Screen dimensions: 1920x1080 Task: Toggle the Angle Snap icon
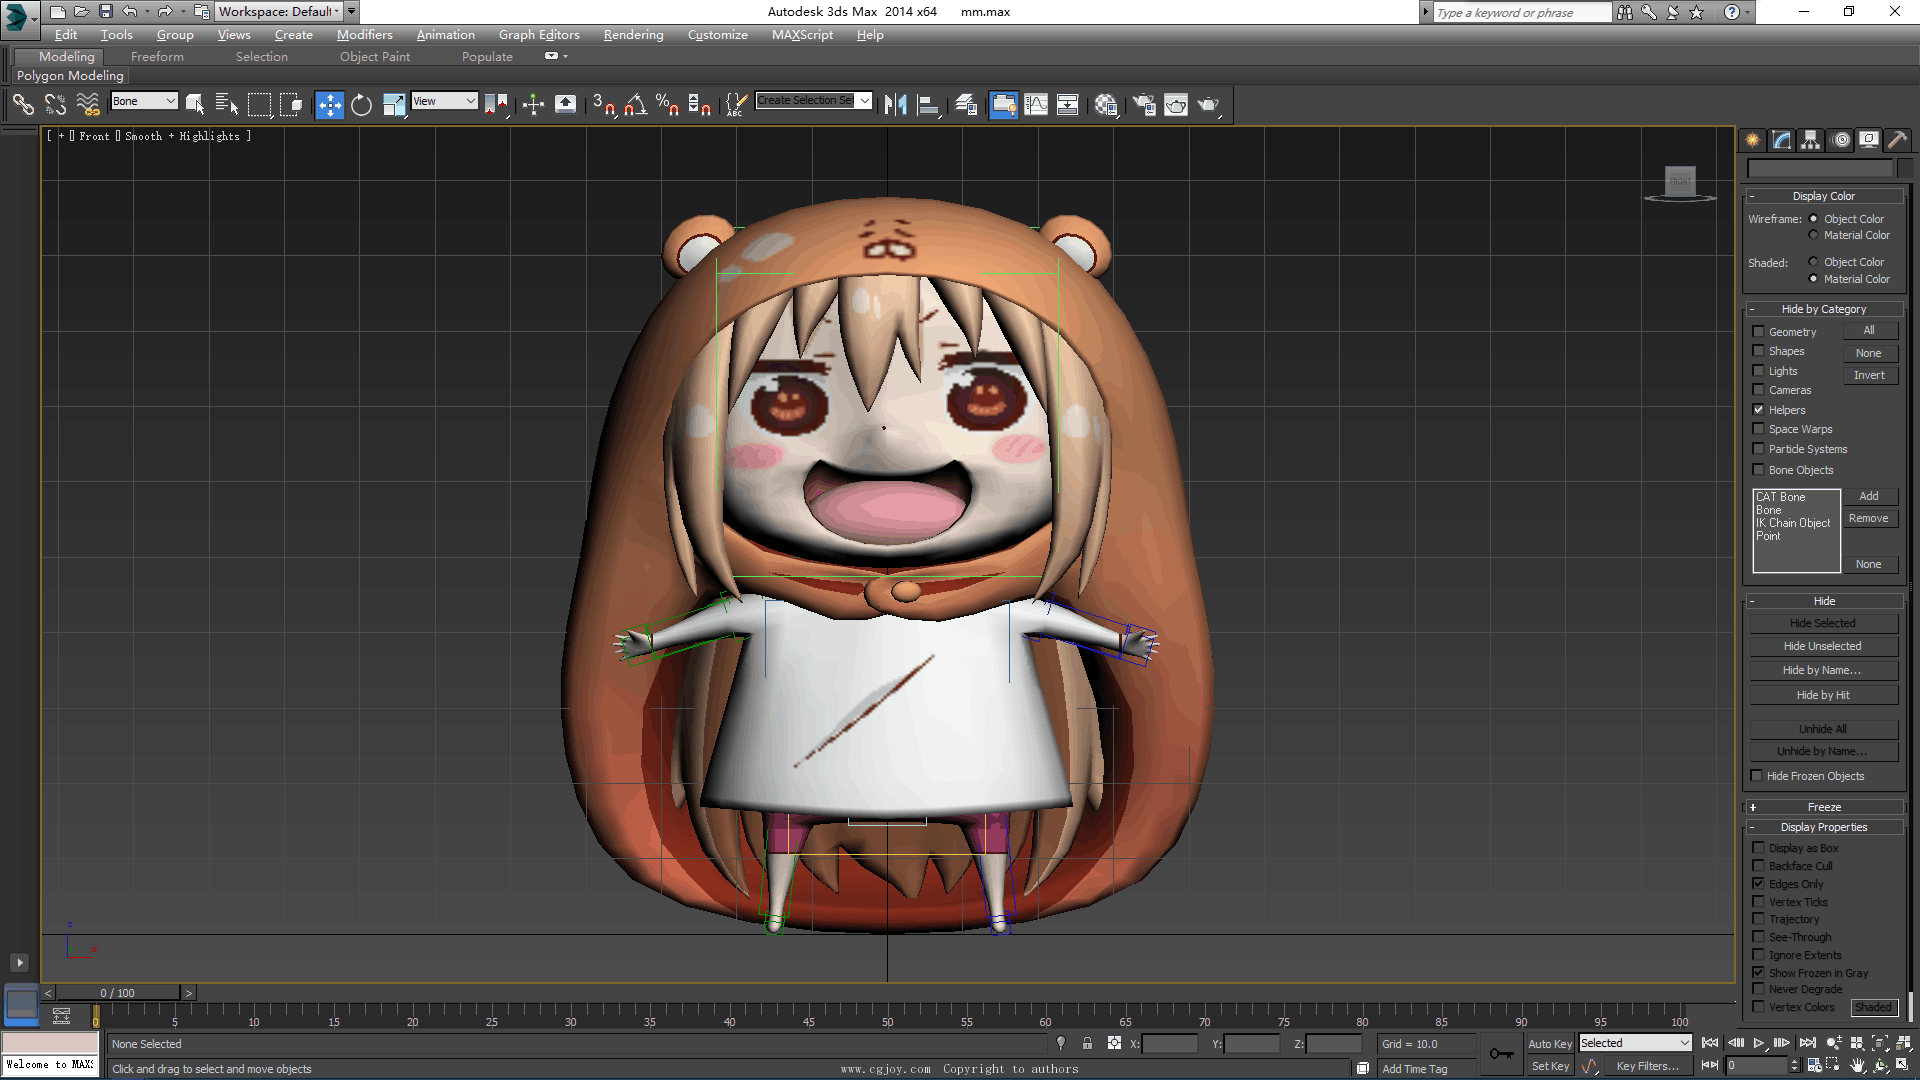636,104
